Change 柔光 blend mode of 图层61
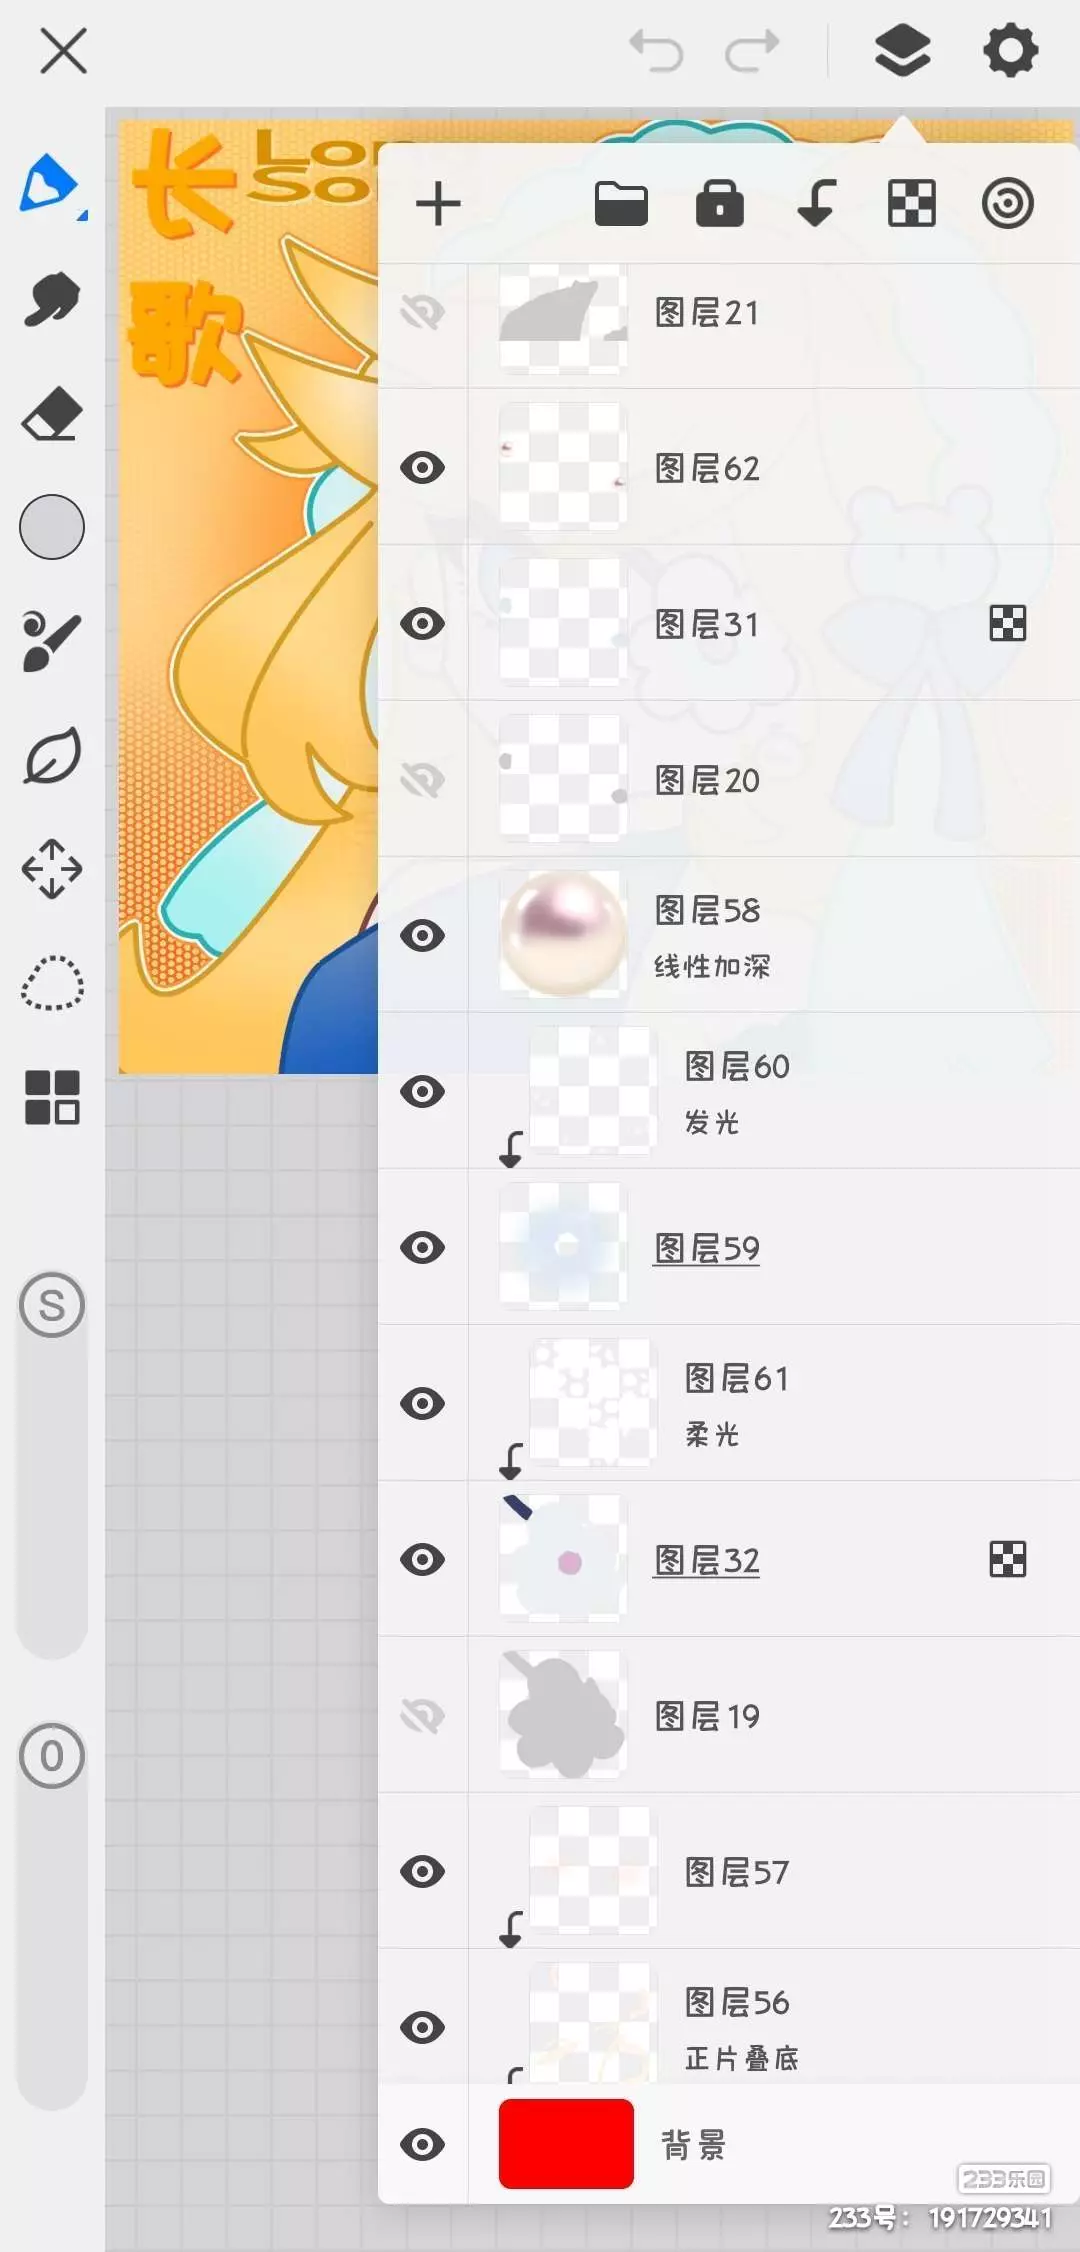This screenshot has width=1080, height=2252. point(712,1434)
